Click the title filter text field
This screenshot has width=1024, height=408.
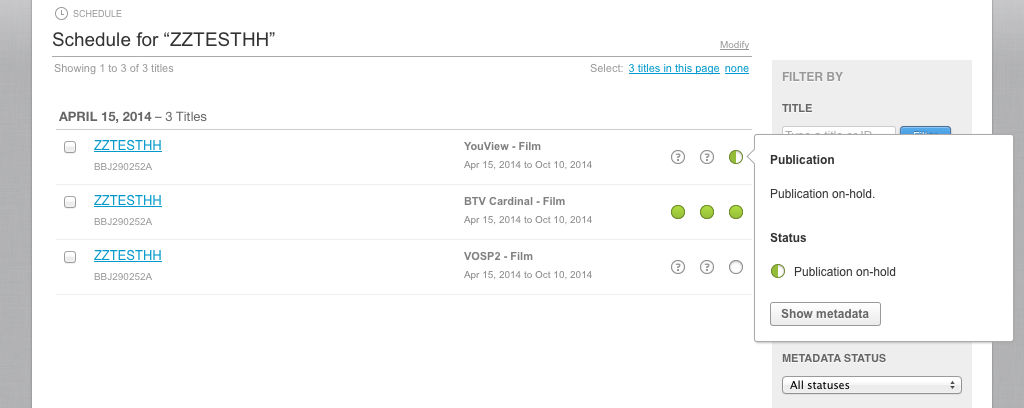pos(838,134)
